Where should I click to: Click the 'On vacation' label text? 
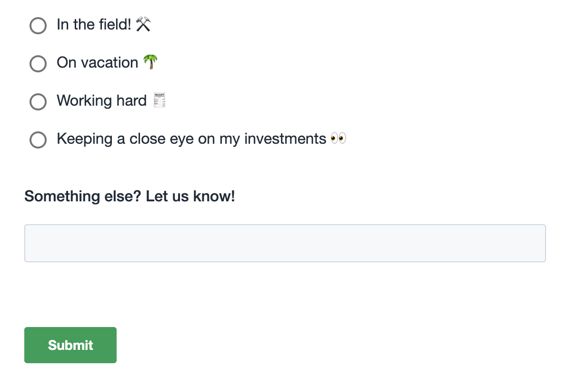click(98, 63)
